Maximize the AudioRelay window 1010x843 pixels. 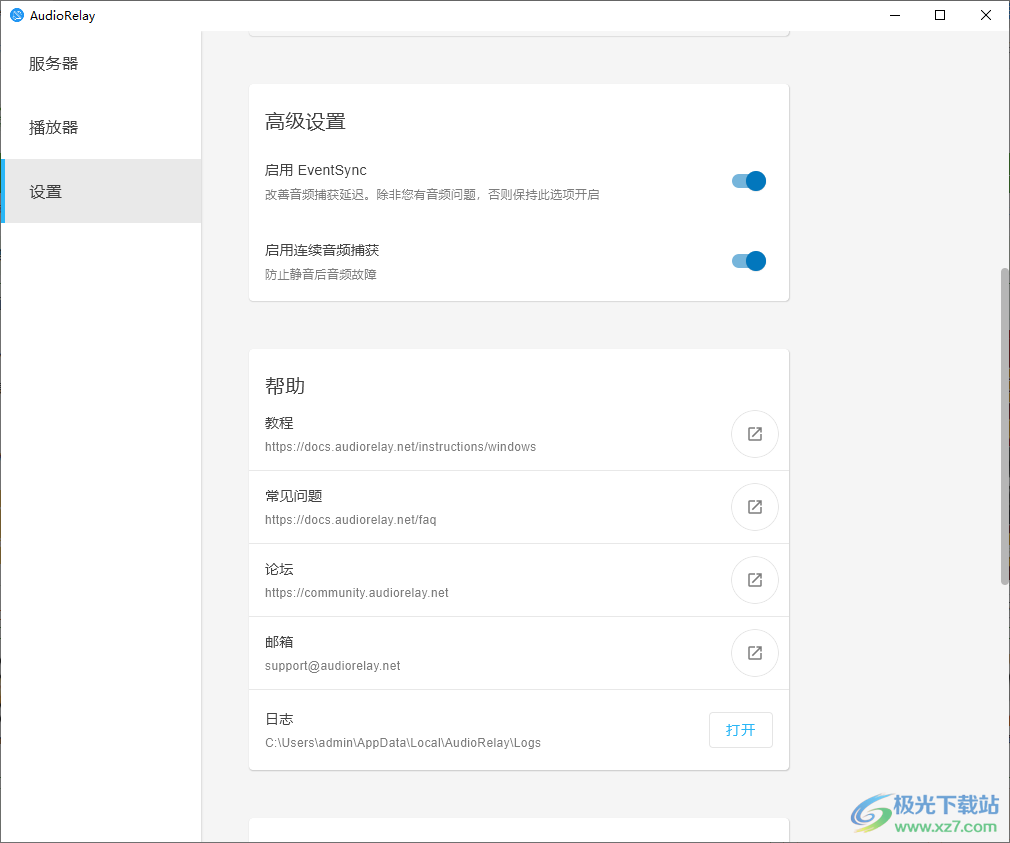point(940,15)
